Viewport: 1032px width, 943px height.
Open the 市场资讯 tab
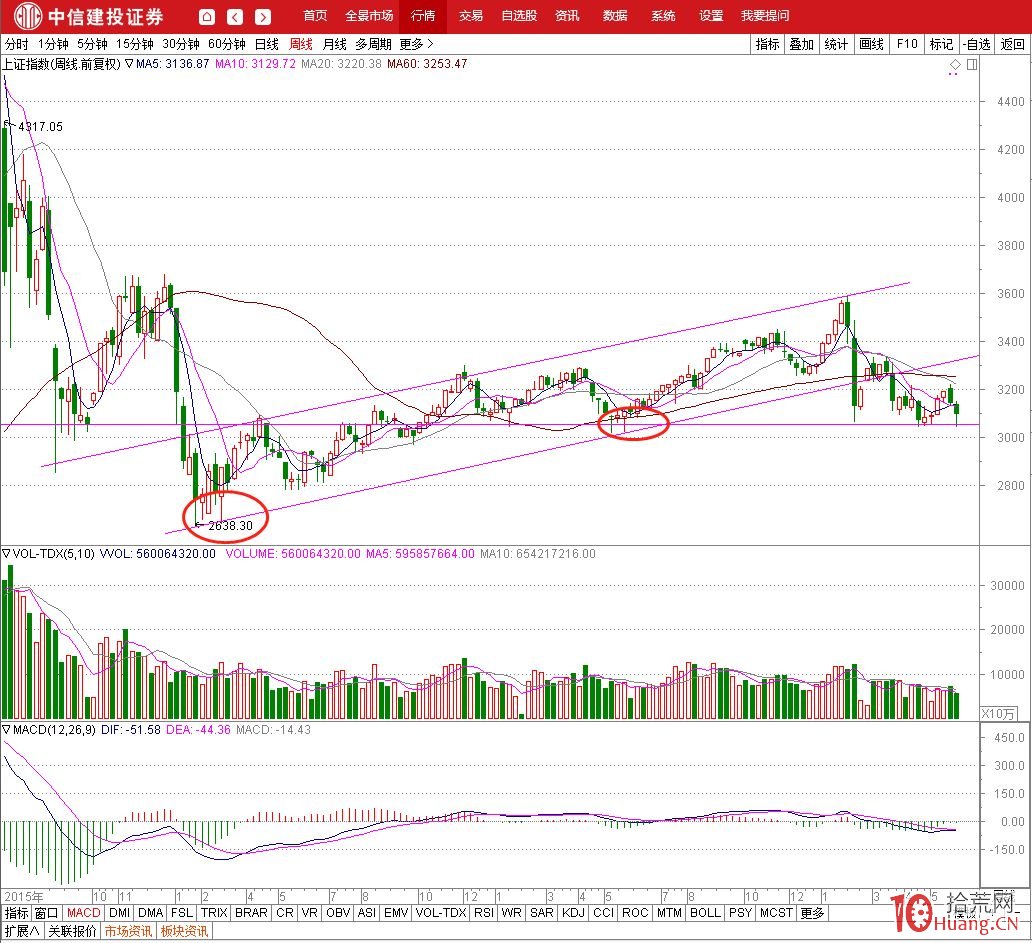point(128,931)
